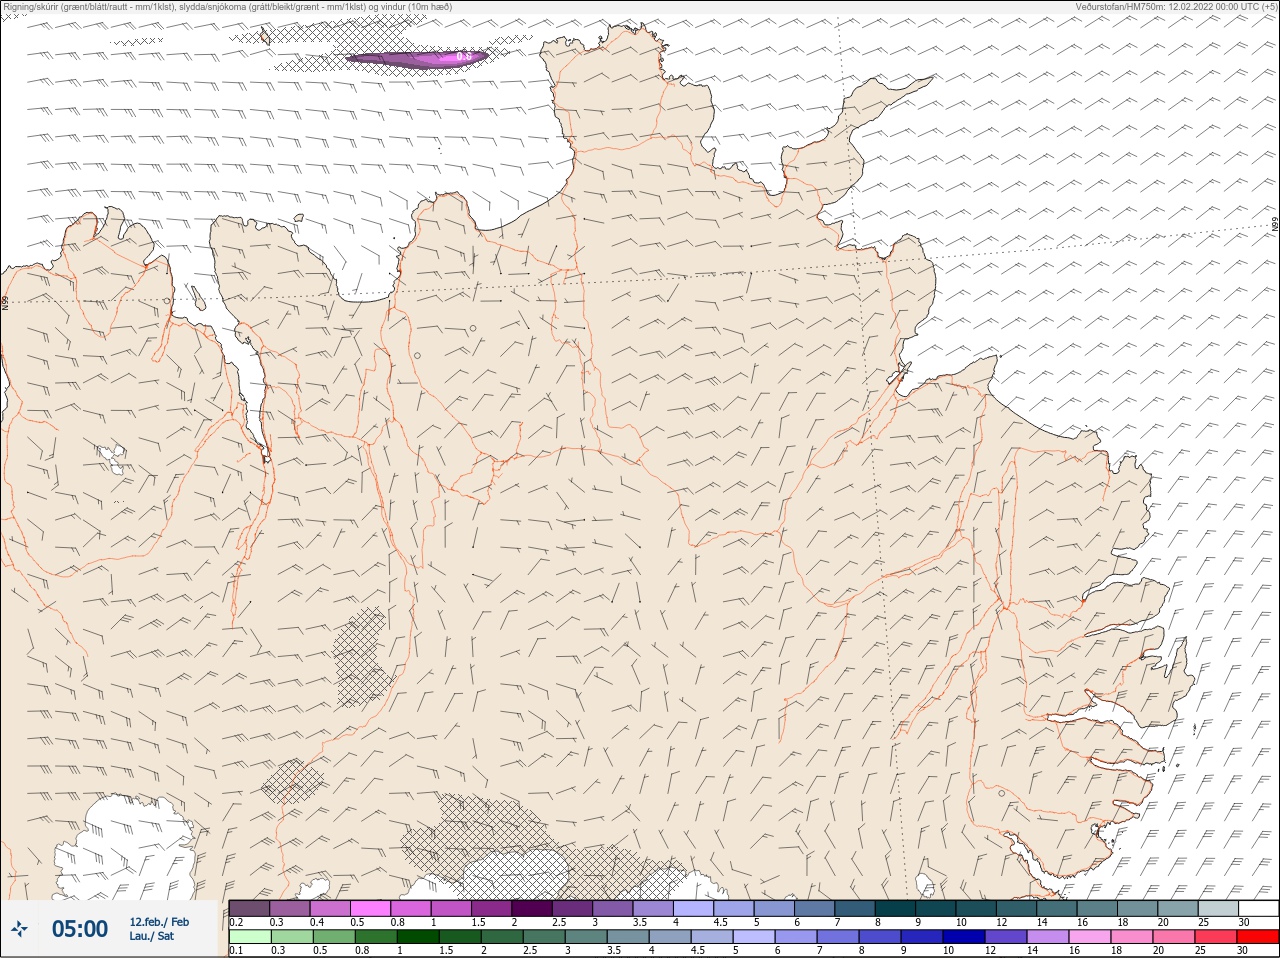Click pale green lower swatch labeled 0.1
Screen dimensions: 1280x958
tap(250, 937)
